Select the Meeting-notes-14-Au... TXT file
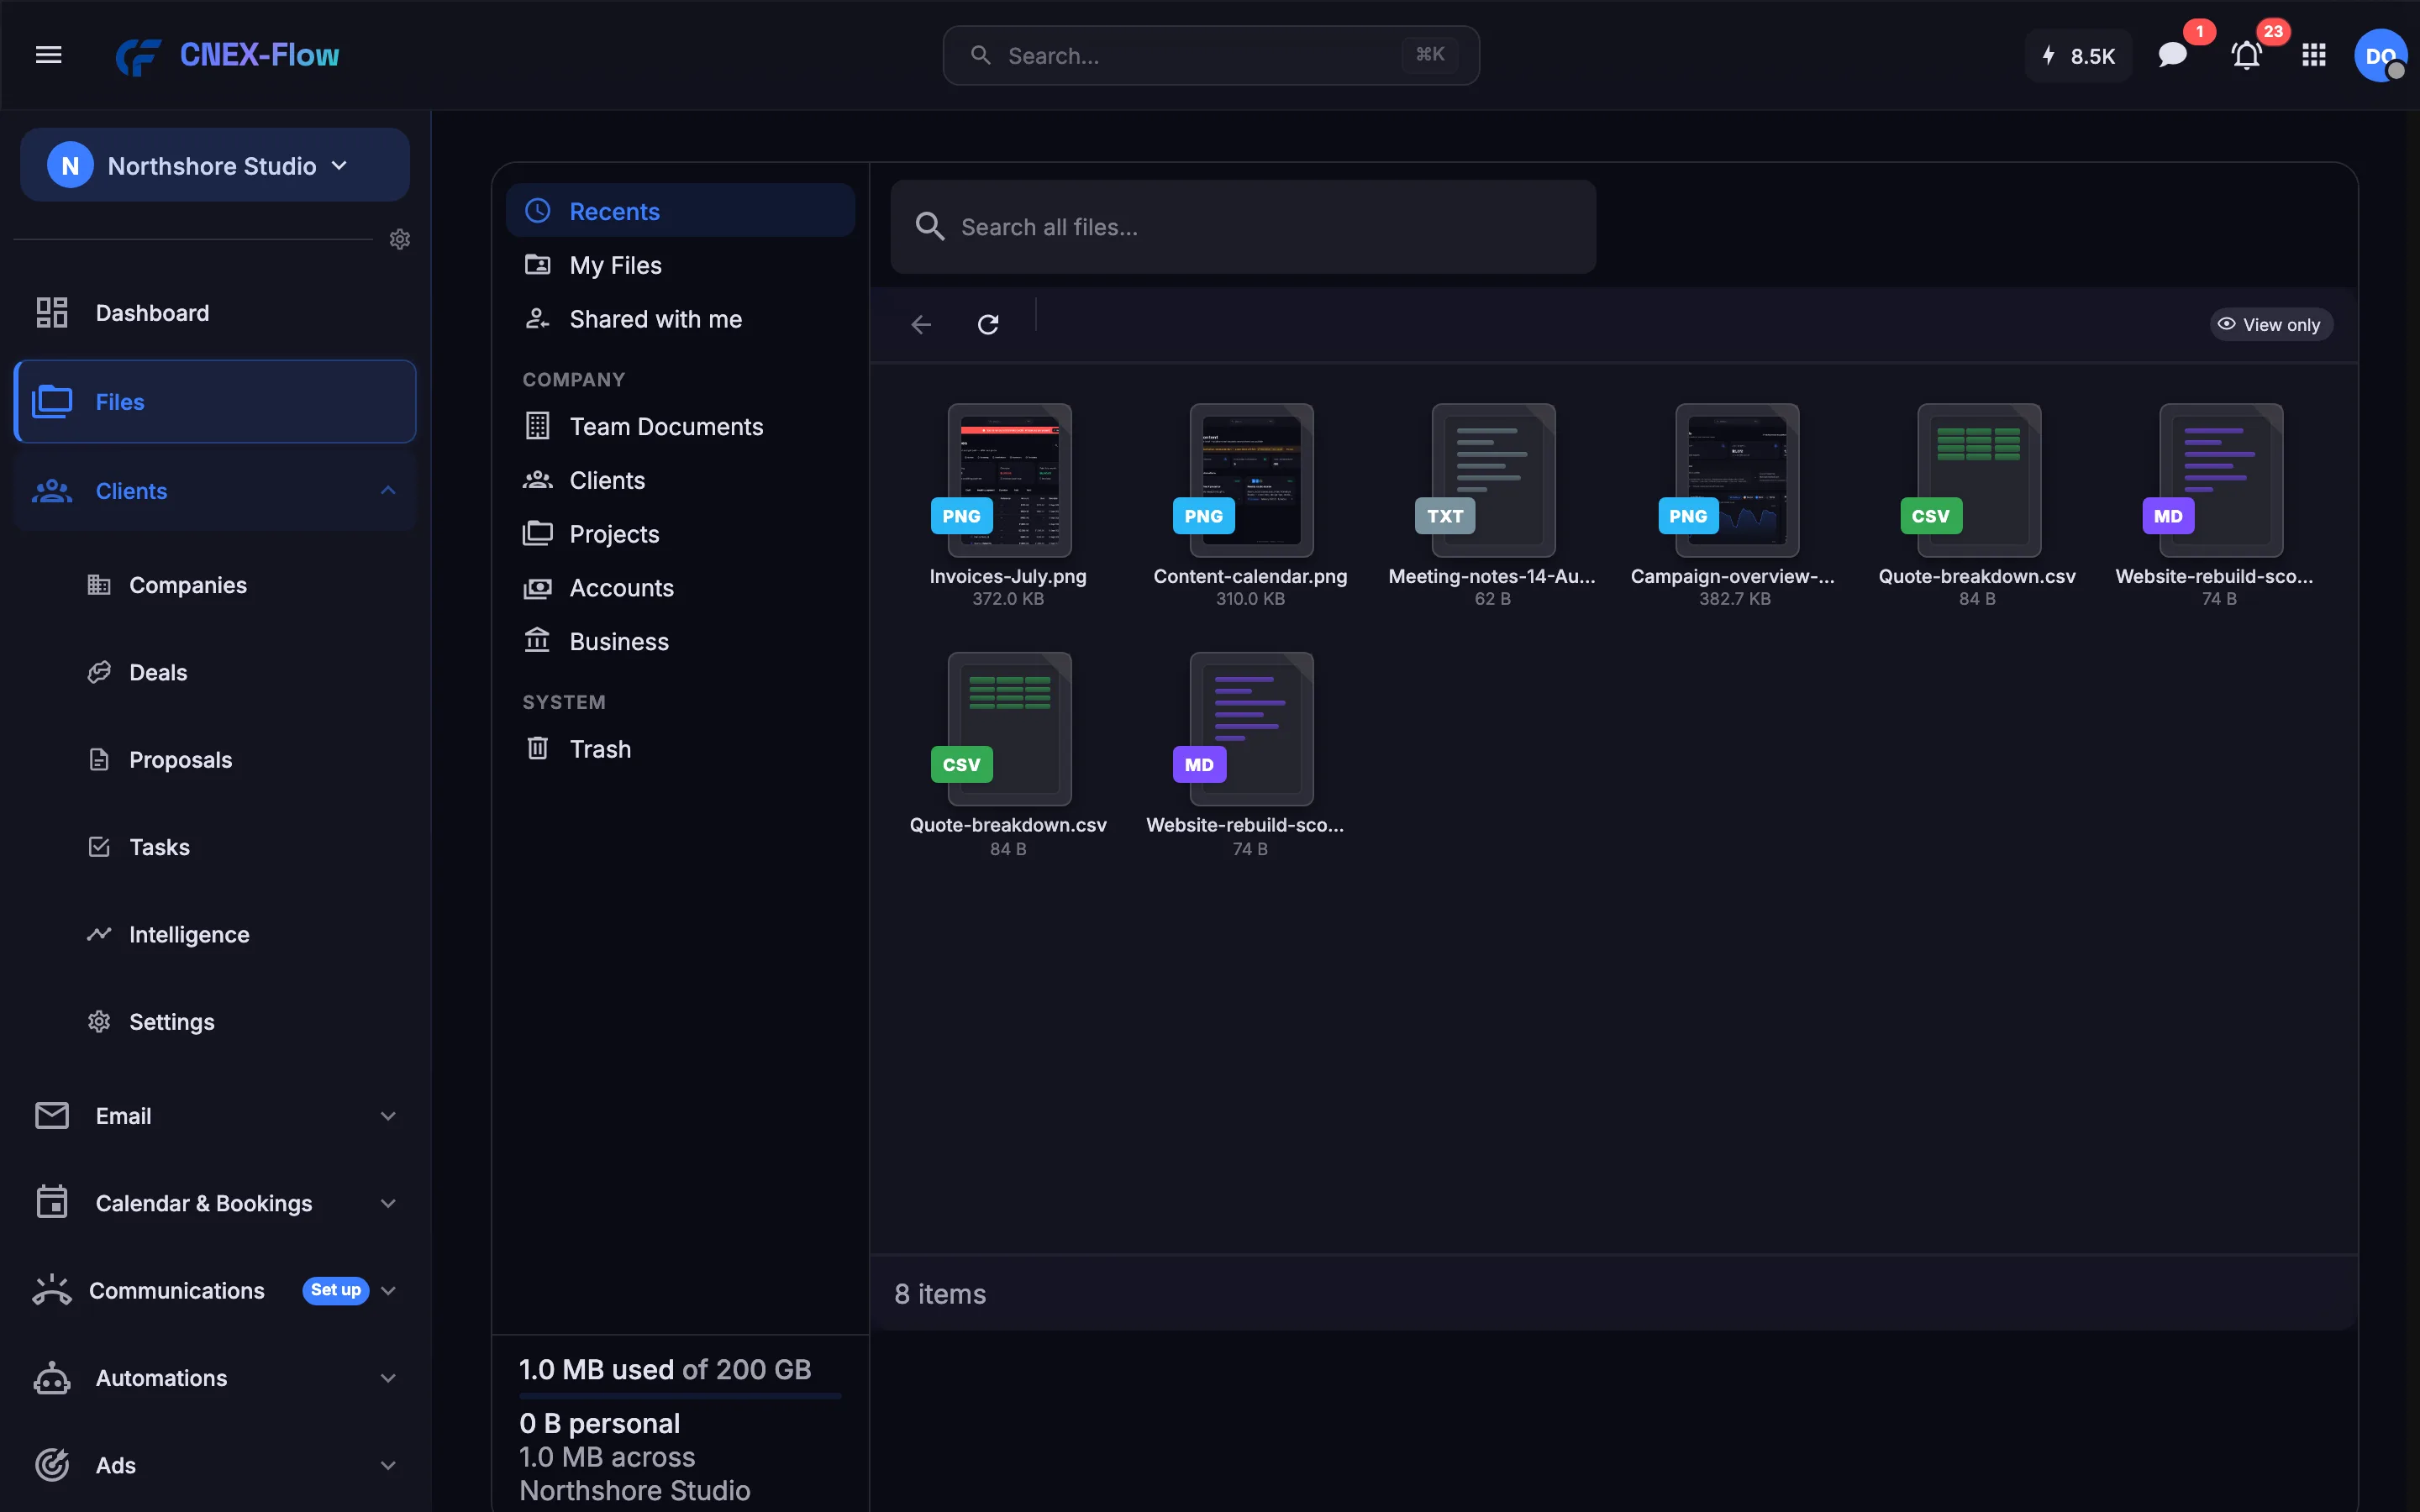This screenshot has width=2420, height=1512. (x=1493, y=480)
